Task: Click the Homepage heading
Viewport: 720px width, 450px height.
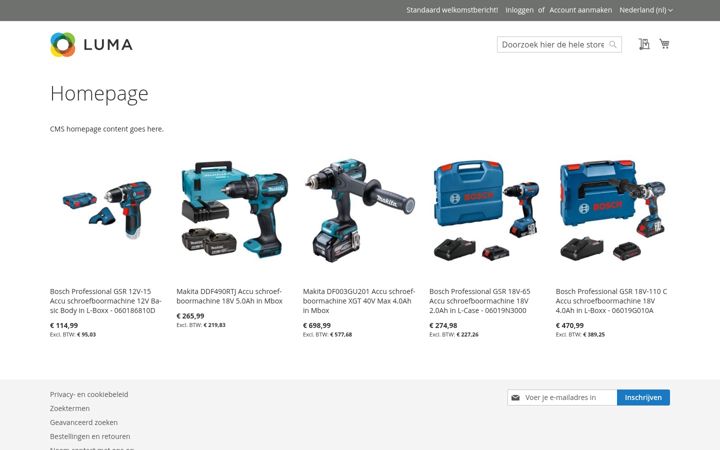Action: point(99,94)
